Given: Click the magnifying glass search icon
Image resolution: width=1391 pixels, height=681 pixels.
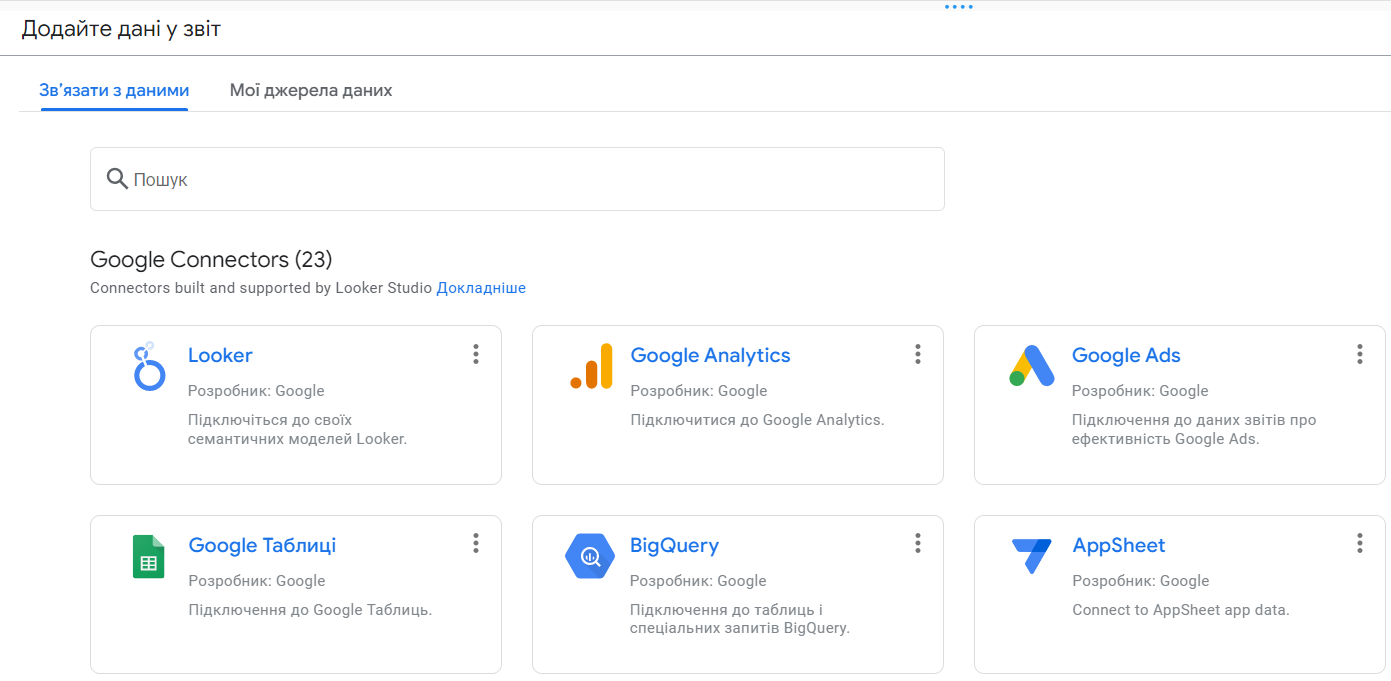Looking at the screenshot, I should tap(117, 179).
